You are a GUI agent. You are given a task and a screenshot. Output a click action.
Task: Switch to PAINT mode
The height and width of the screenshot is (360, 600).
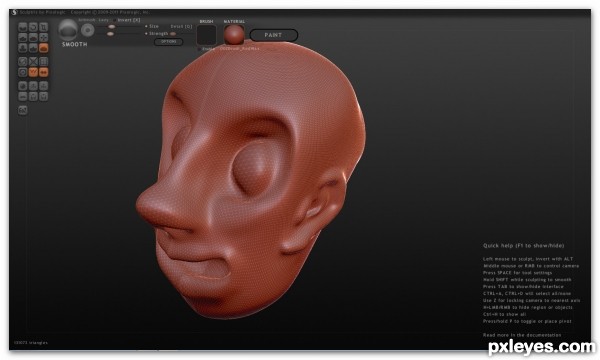pyautogui.click(x=274, y=35)
